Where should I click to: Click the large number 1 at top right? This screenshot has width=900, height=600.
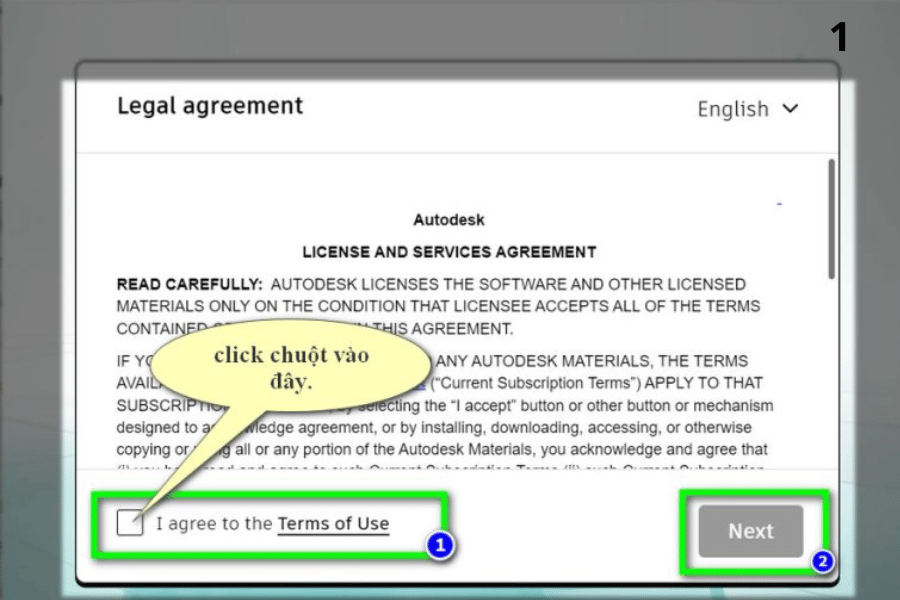pos(838,38)
